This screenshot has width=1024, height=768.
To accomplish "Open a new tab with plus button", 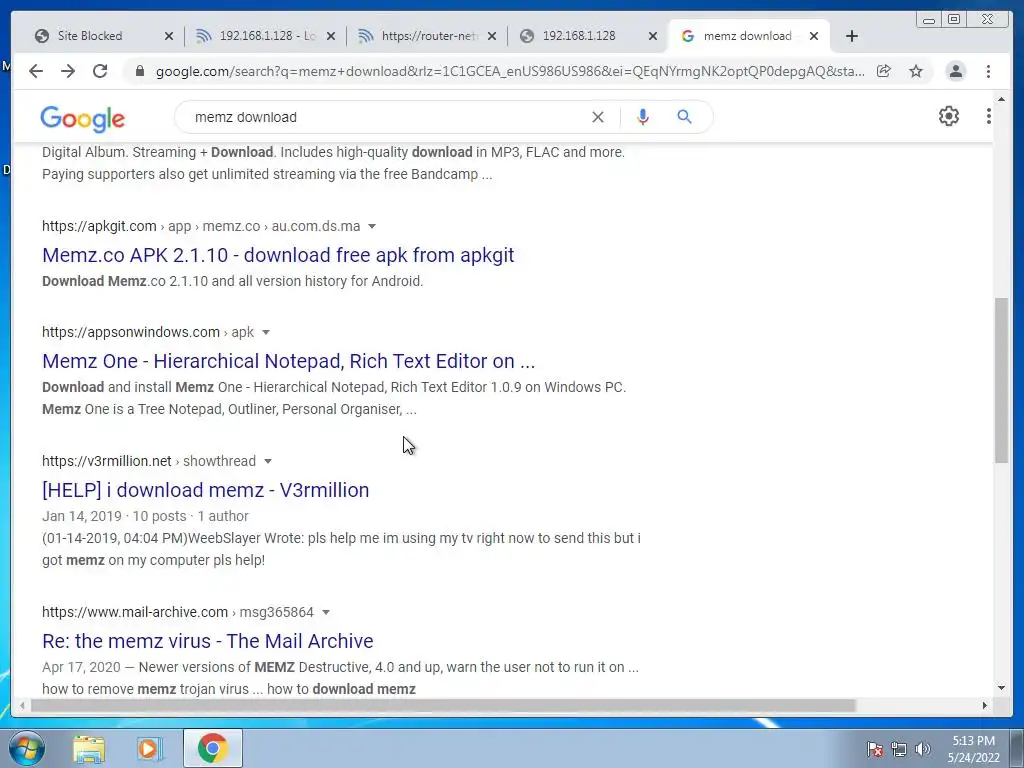I will point(852,36).
